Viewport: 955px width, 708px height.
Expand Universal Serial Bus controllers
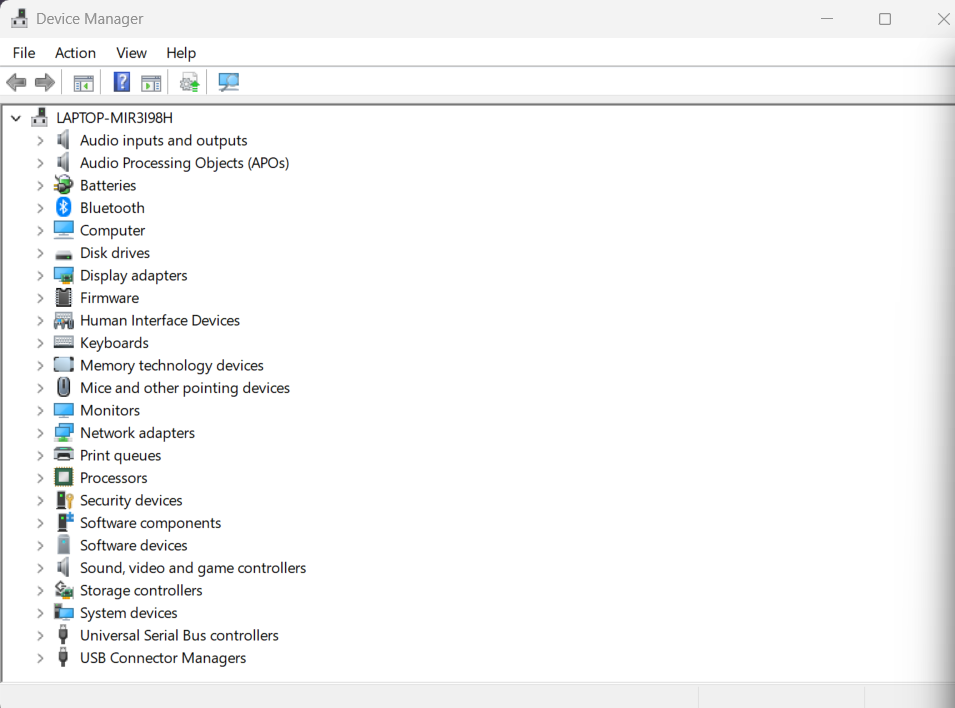40,635
